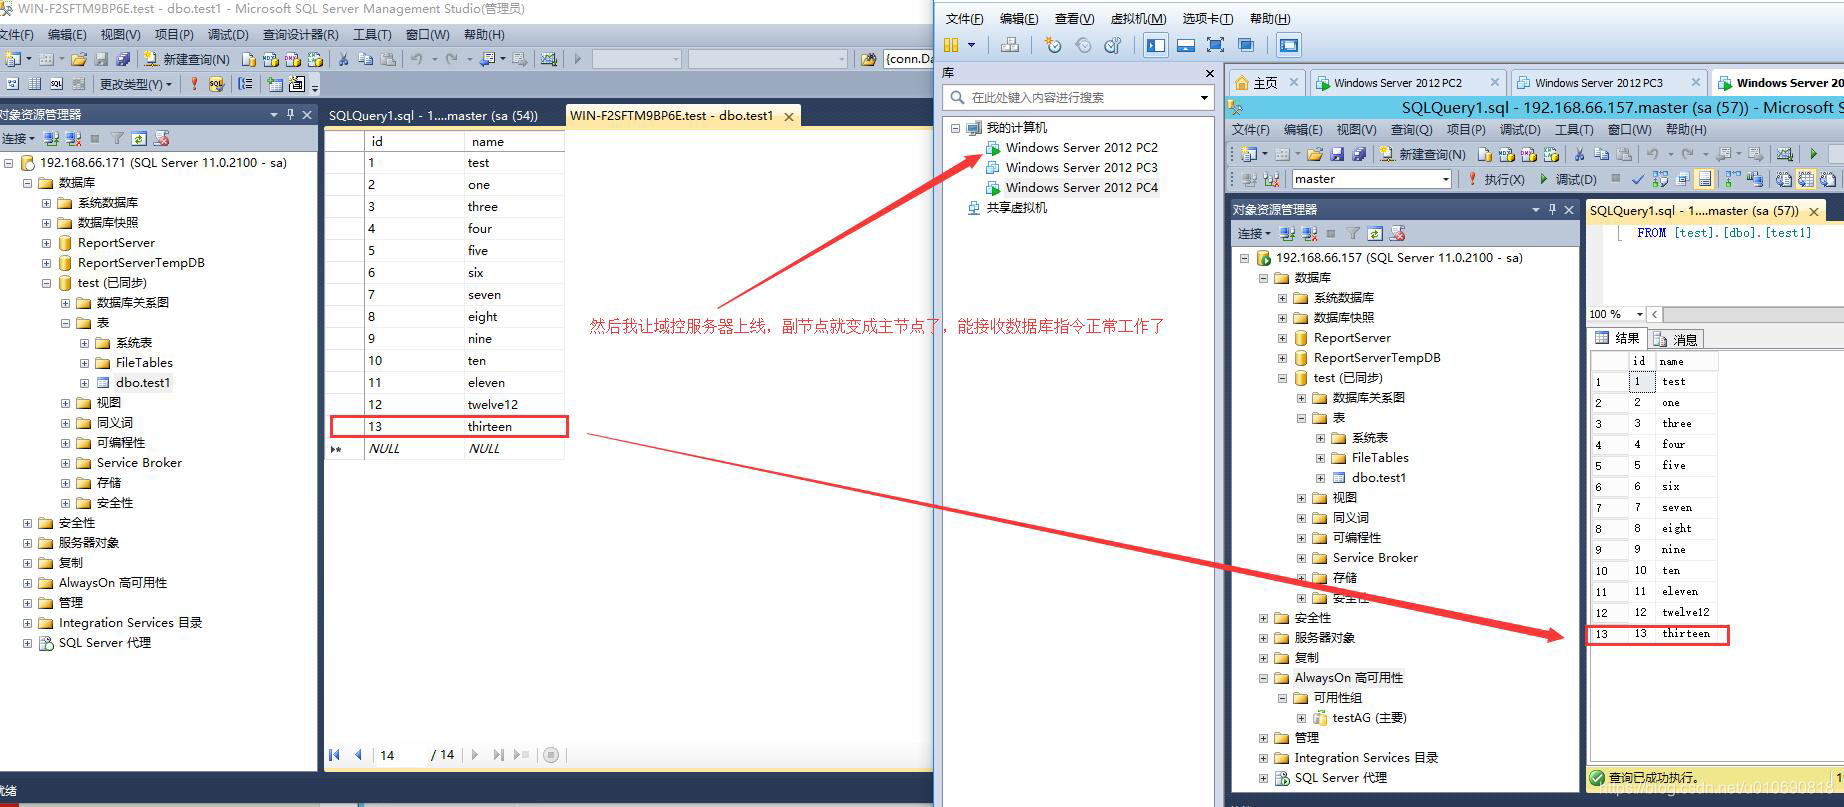Expand ReportServerTempDB database in left tree
Viewport: 1844px width, 807px height.
click(x=46, y=262)
